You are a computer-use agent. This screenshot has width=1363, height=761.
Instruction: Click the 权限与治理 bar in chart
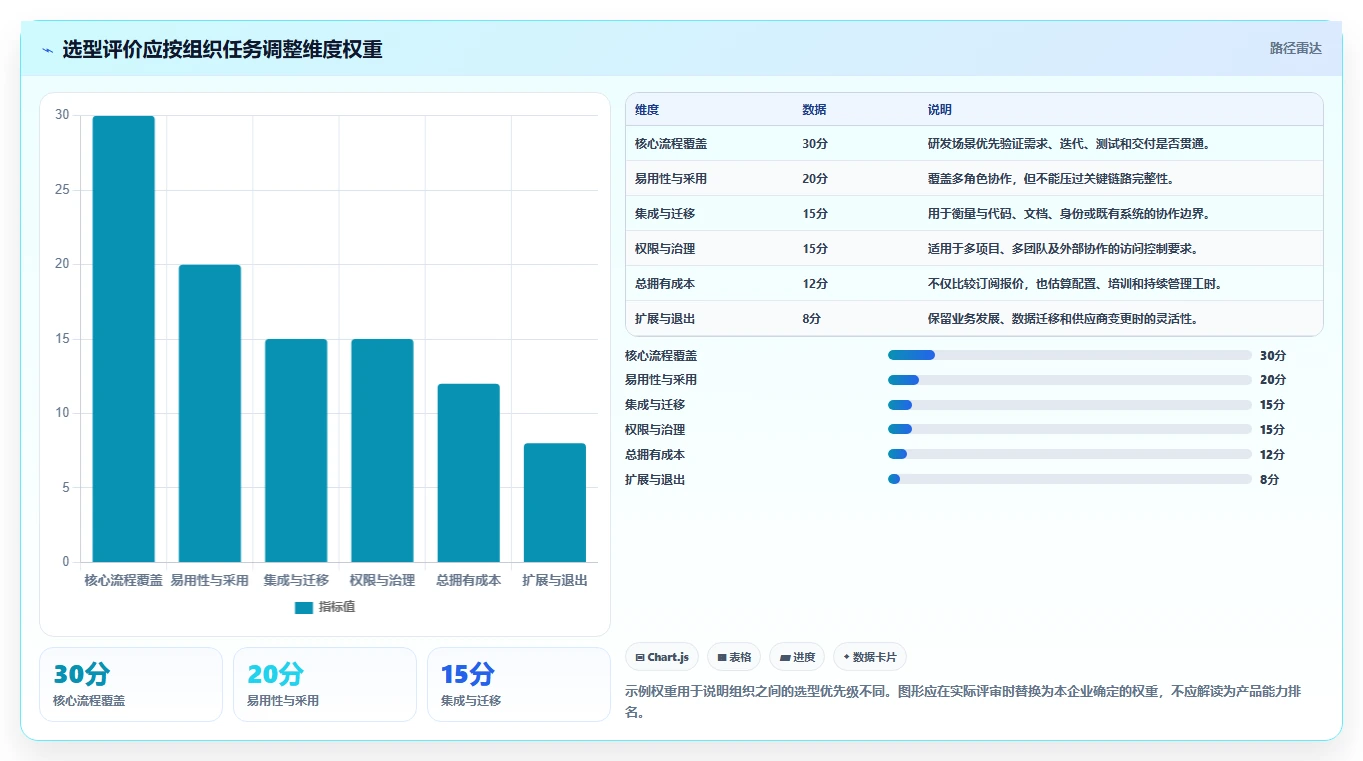(x=382, y=450)
